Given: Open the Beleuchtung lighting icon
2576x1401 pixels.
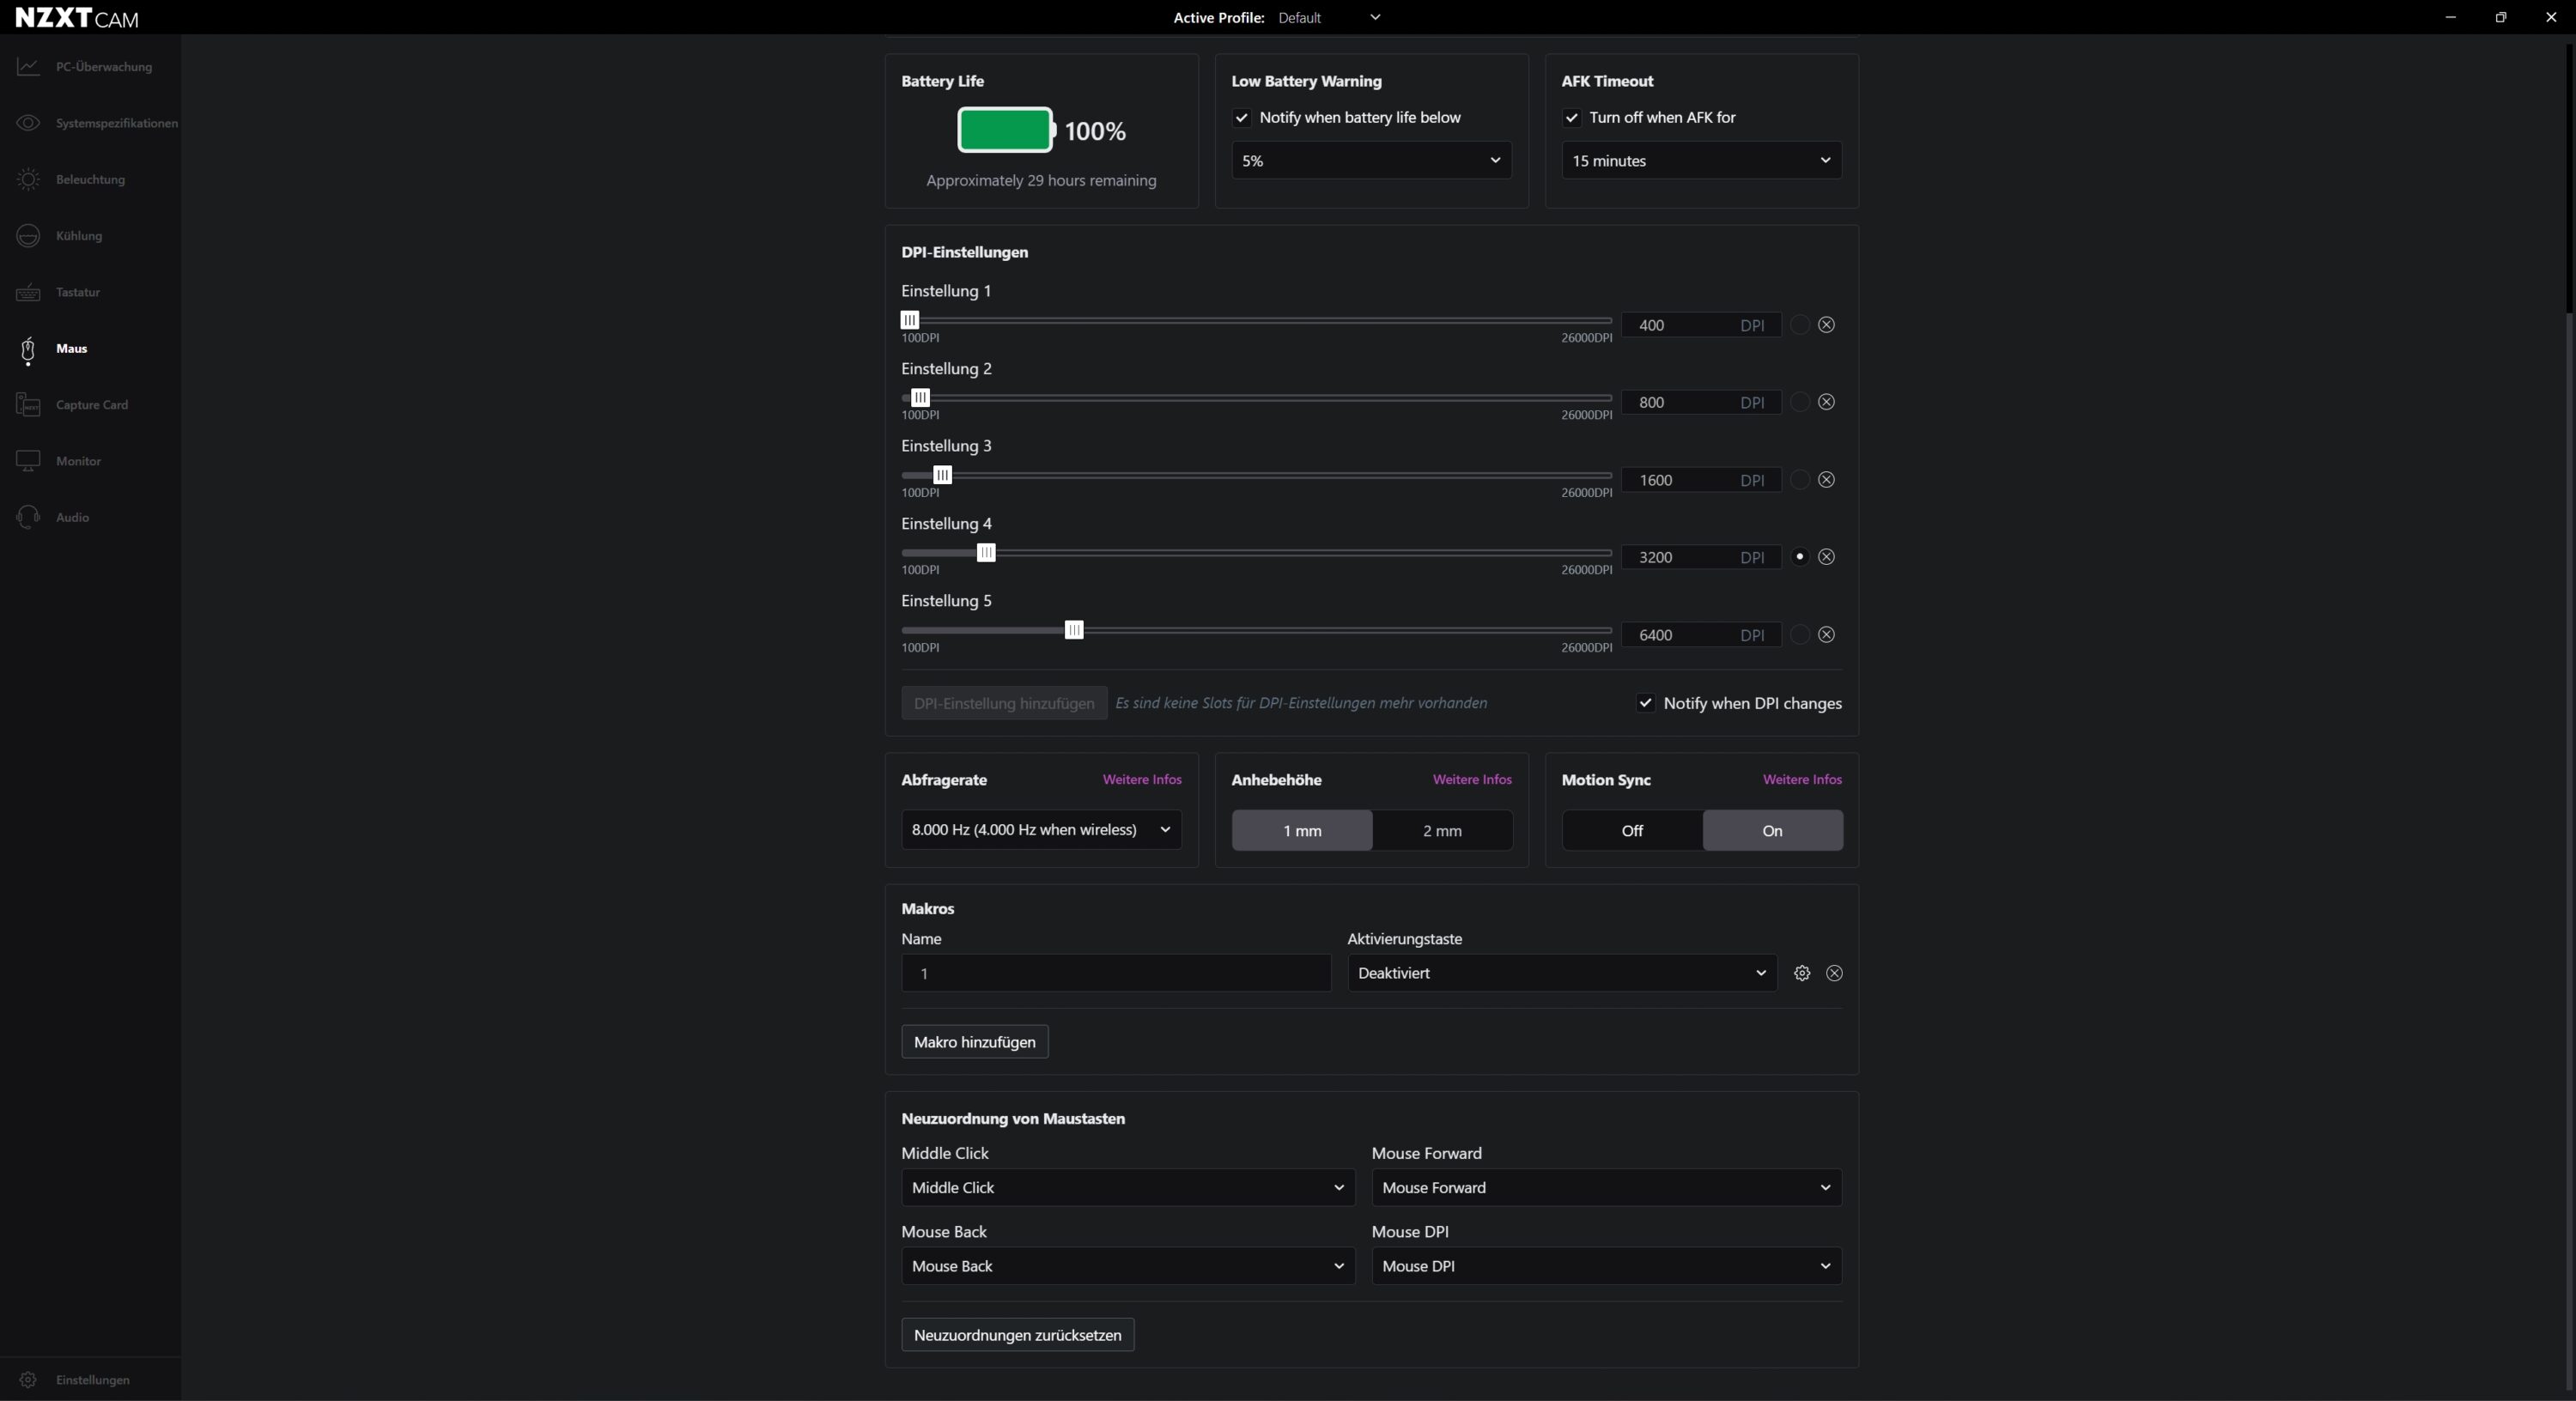Looking at the screenshot, I should 28,180.
